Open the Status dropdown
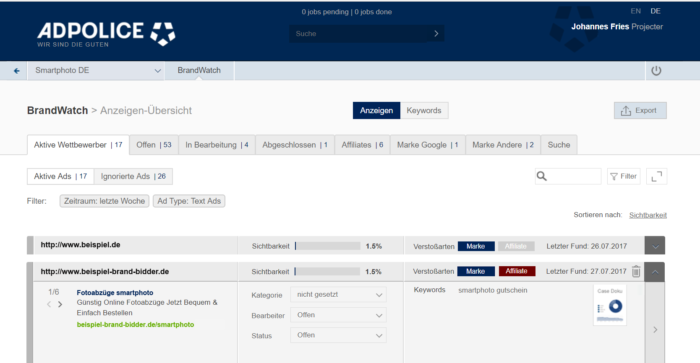The image size is (700, 363). click(x=338, y=335)
